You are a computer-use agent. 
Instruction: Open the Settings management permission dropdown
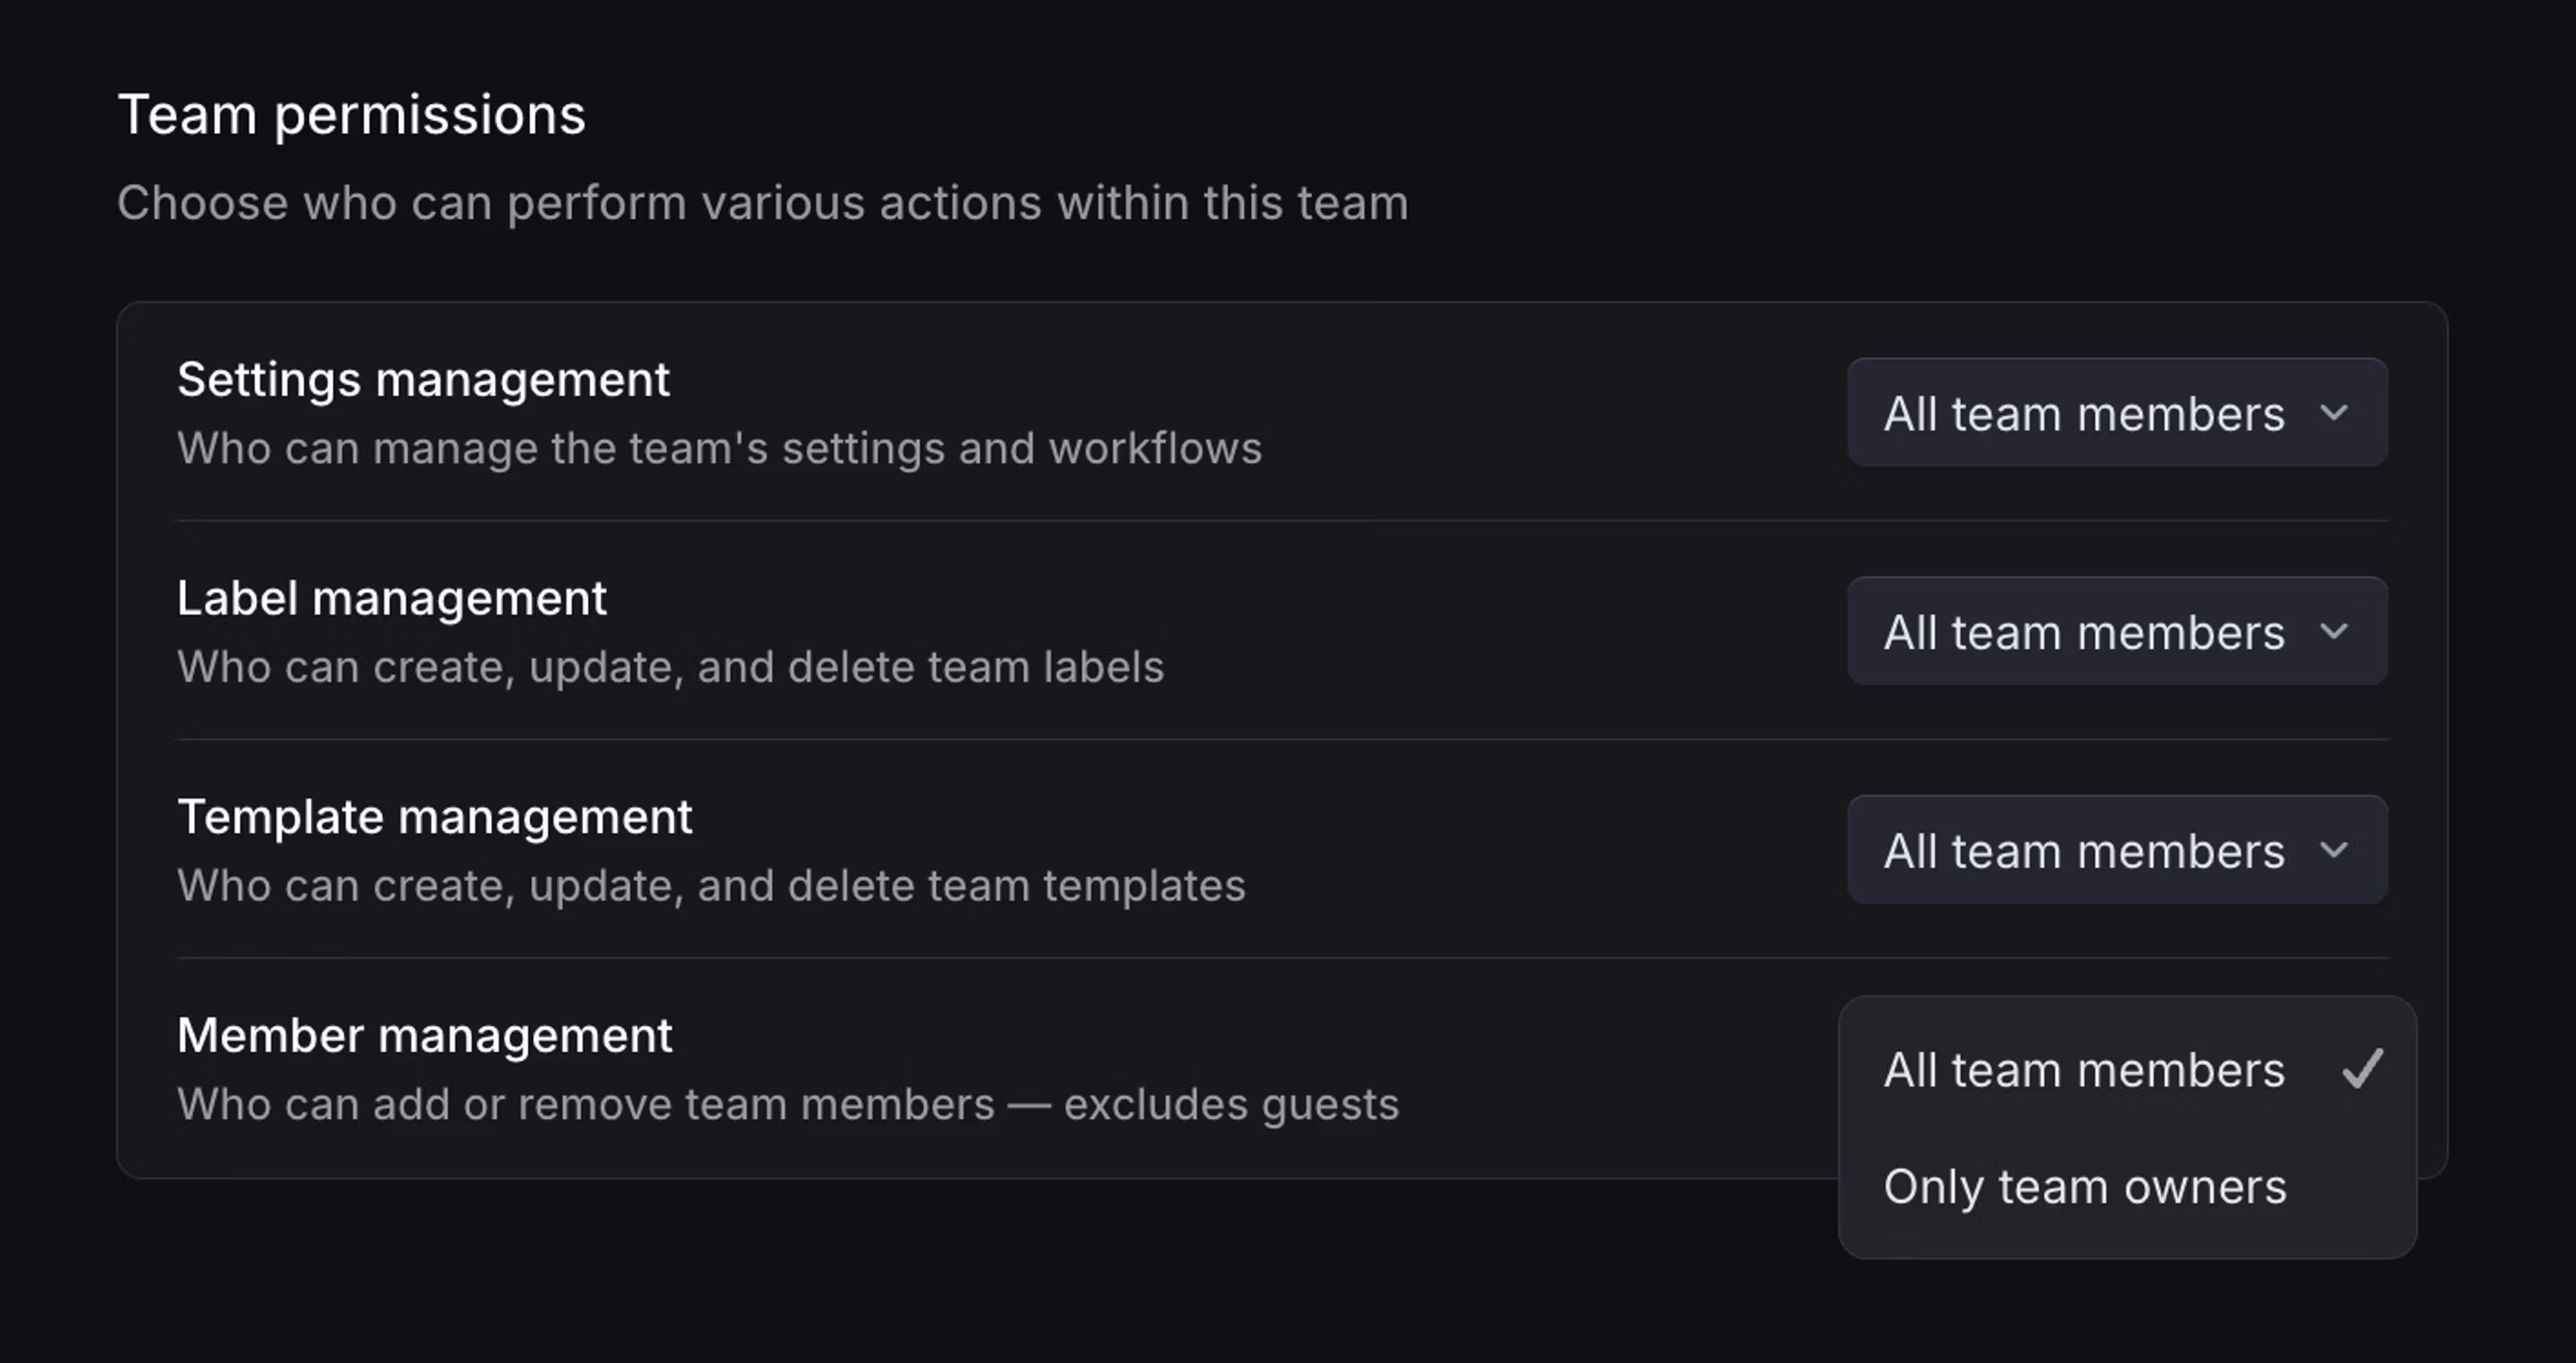click(x=2118, y=412)
